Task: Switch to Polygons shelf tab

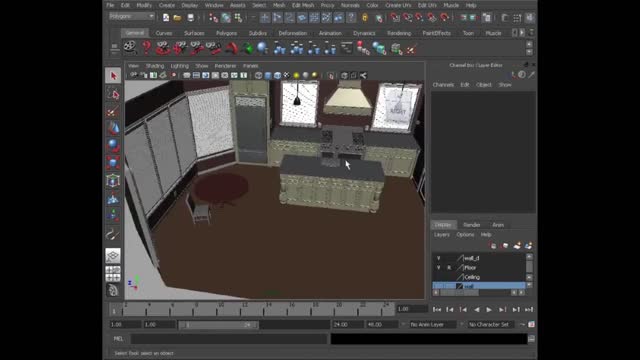Action: [227, 33]
